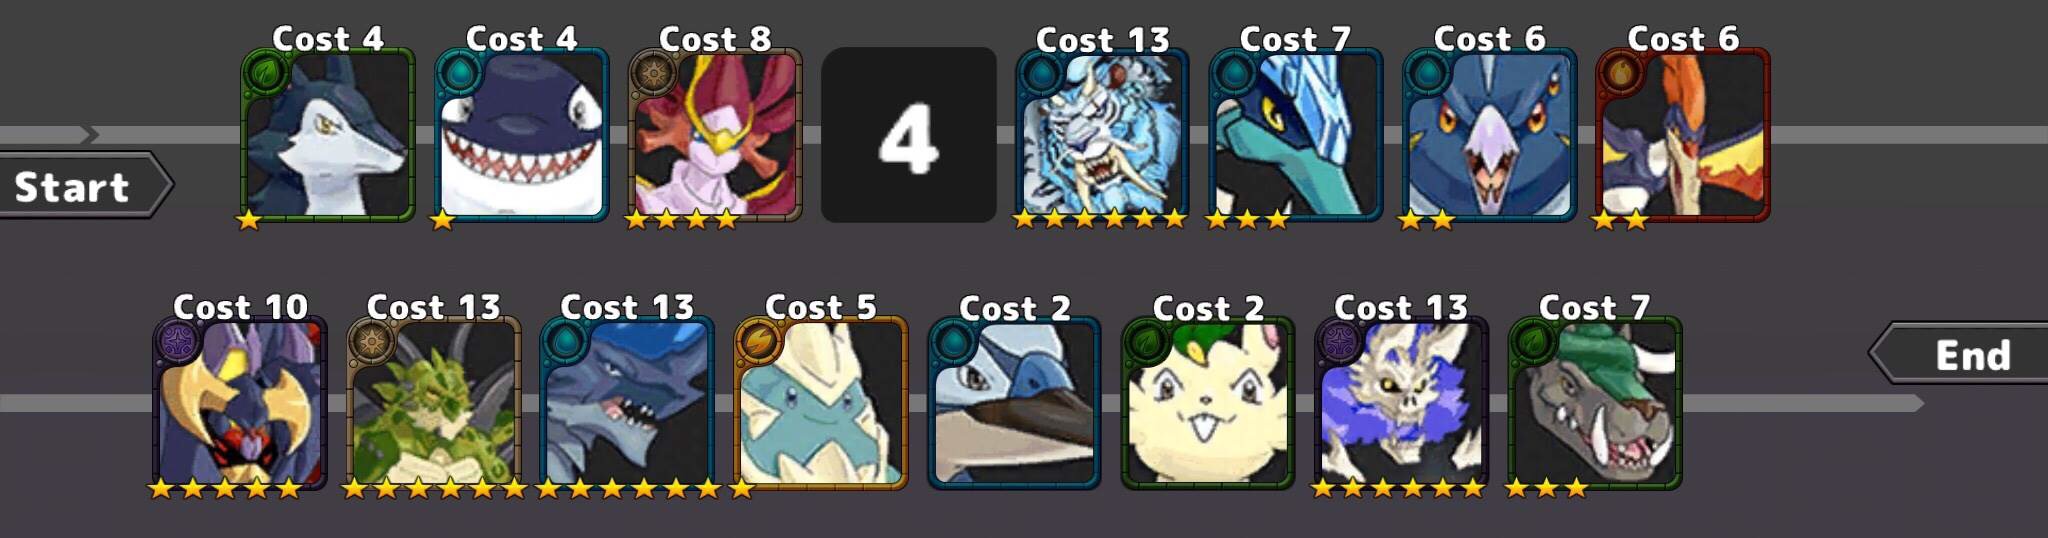Image resolution: width=2048 pixels, height=538 pixels.
Task: Choose the long-beaked bird Cost 2 card
Action: point(1015,403)
